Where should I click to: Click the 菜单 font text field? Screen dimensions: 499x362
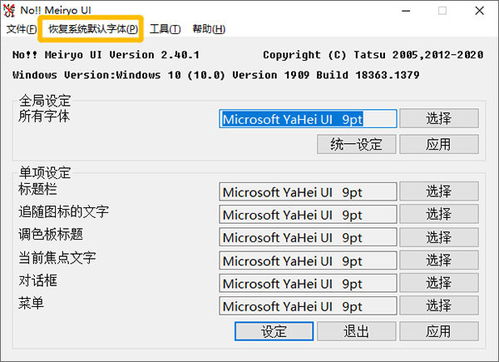tap(308, 306)
